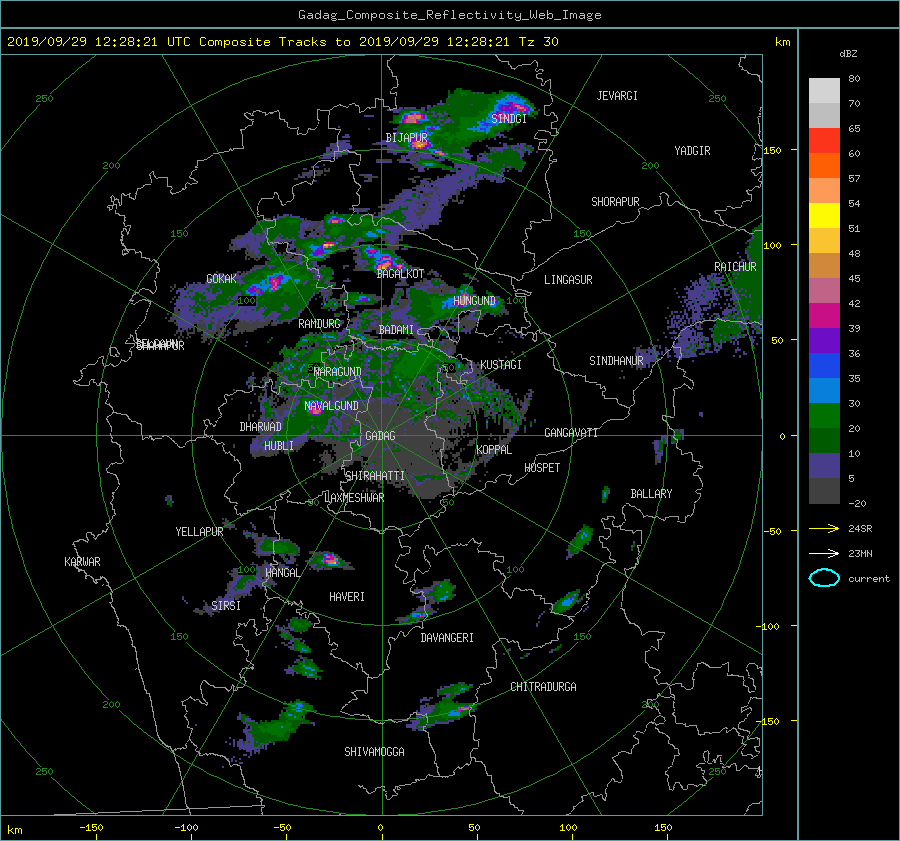Screen dimensions: 900x841
Task: Click the cyan 'current' ellipse legend icon
Action: tap(824, 578)
